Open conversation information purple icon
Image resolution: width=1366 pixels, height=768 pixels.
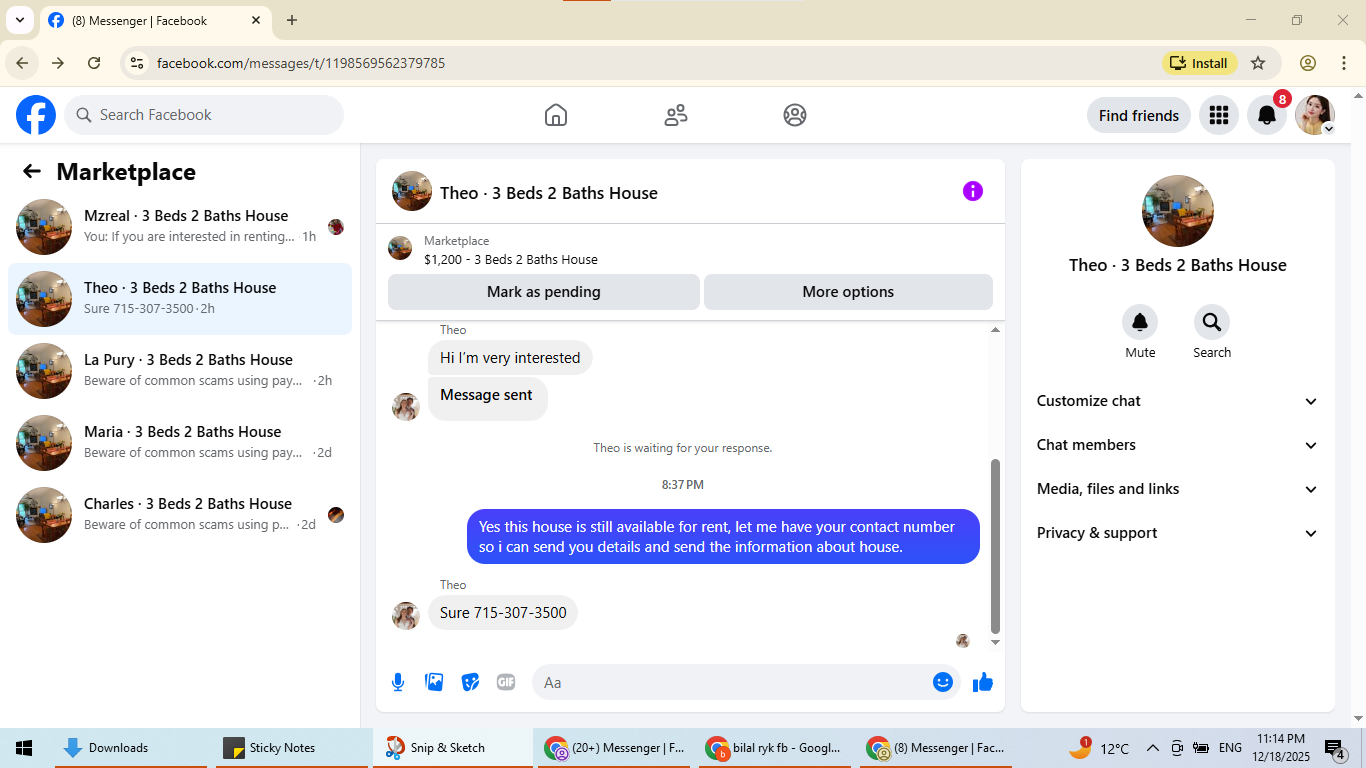973,191
